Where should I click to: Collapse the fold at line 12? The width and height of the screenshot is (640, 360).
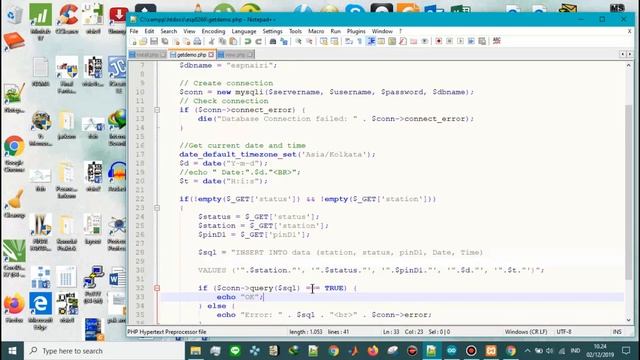pos(157,110)
